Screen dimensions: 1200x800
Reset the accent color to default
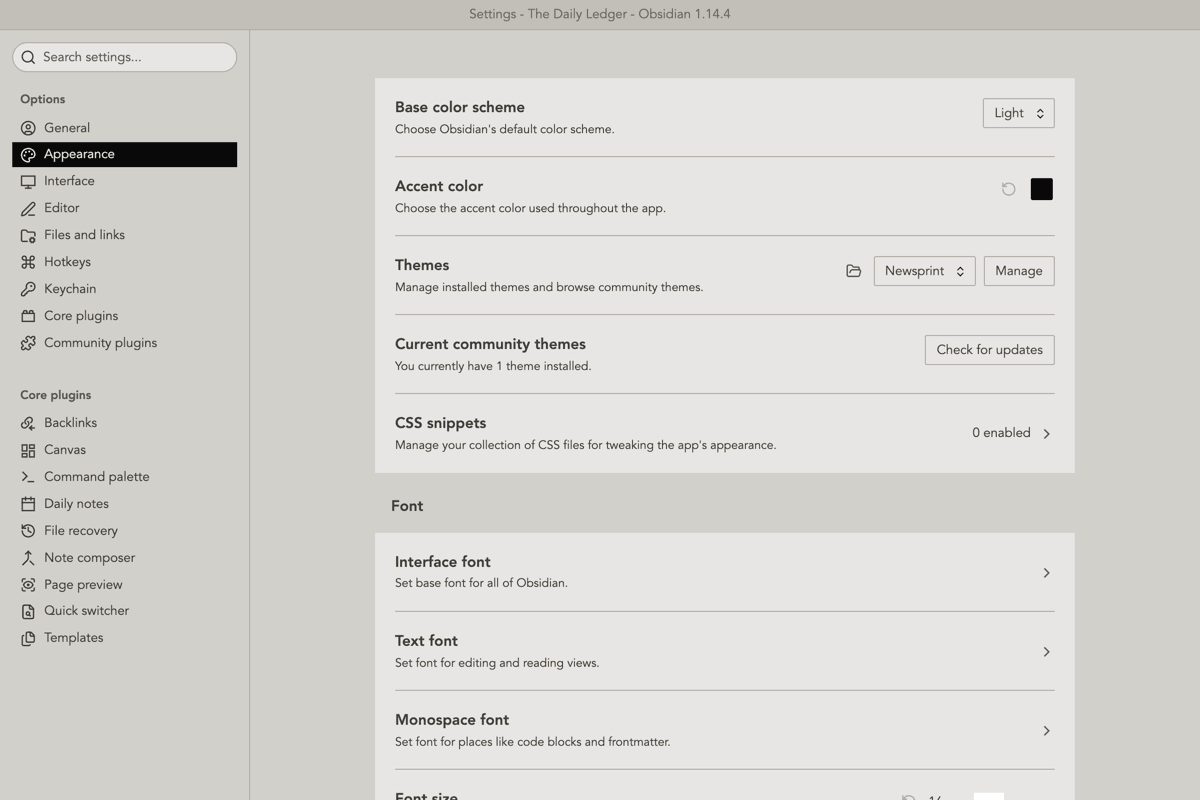[x=1008, y=189]
